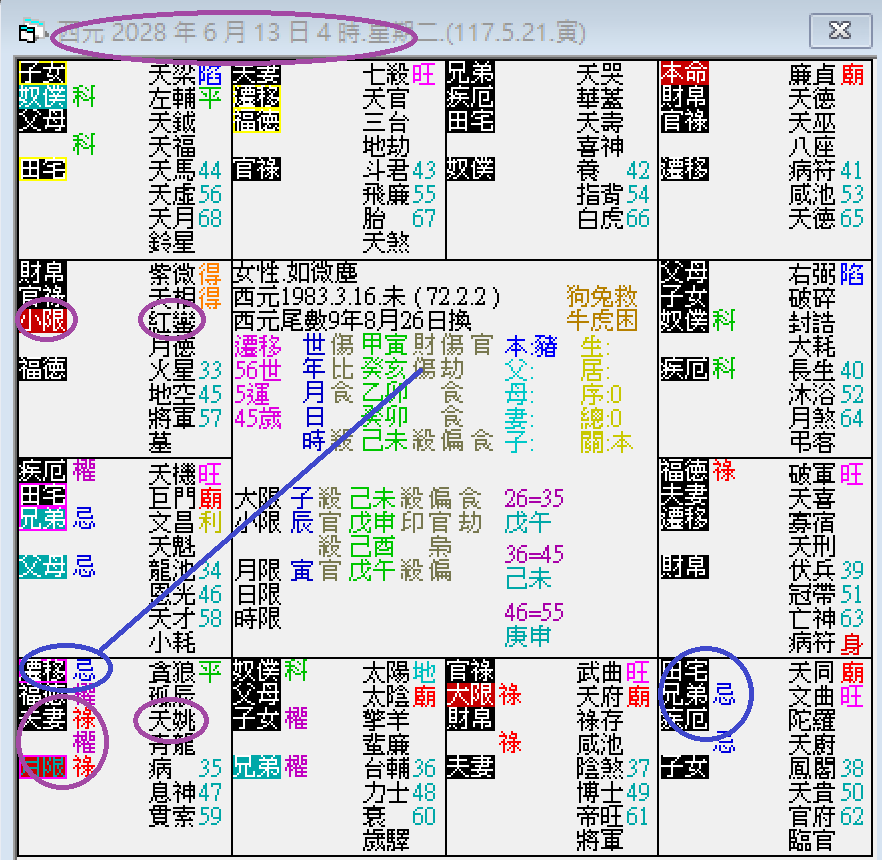This screenshot has width=882, height=860.
Task: Toggle the green 祿 marker beside 同限
Action: [84, 767]
